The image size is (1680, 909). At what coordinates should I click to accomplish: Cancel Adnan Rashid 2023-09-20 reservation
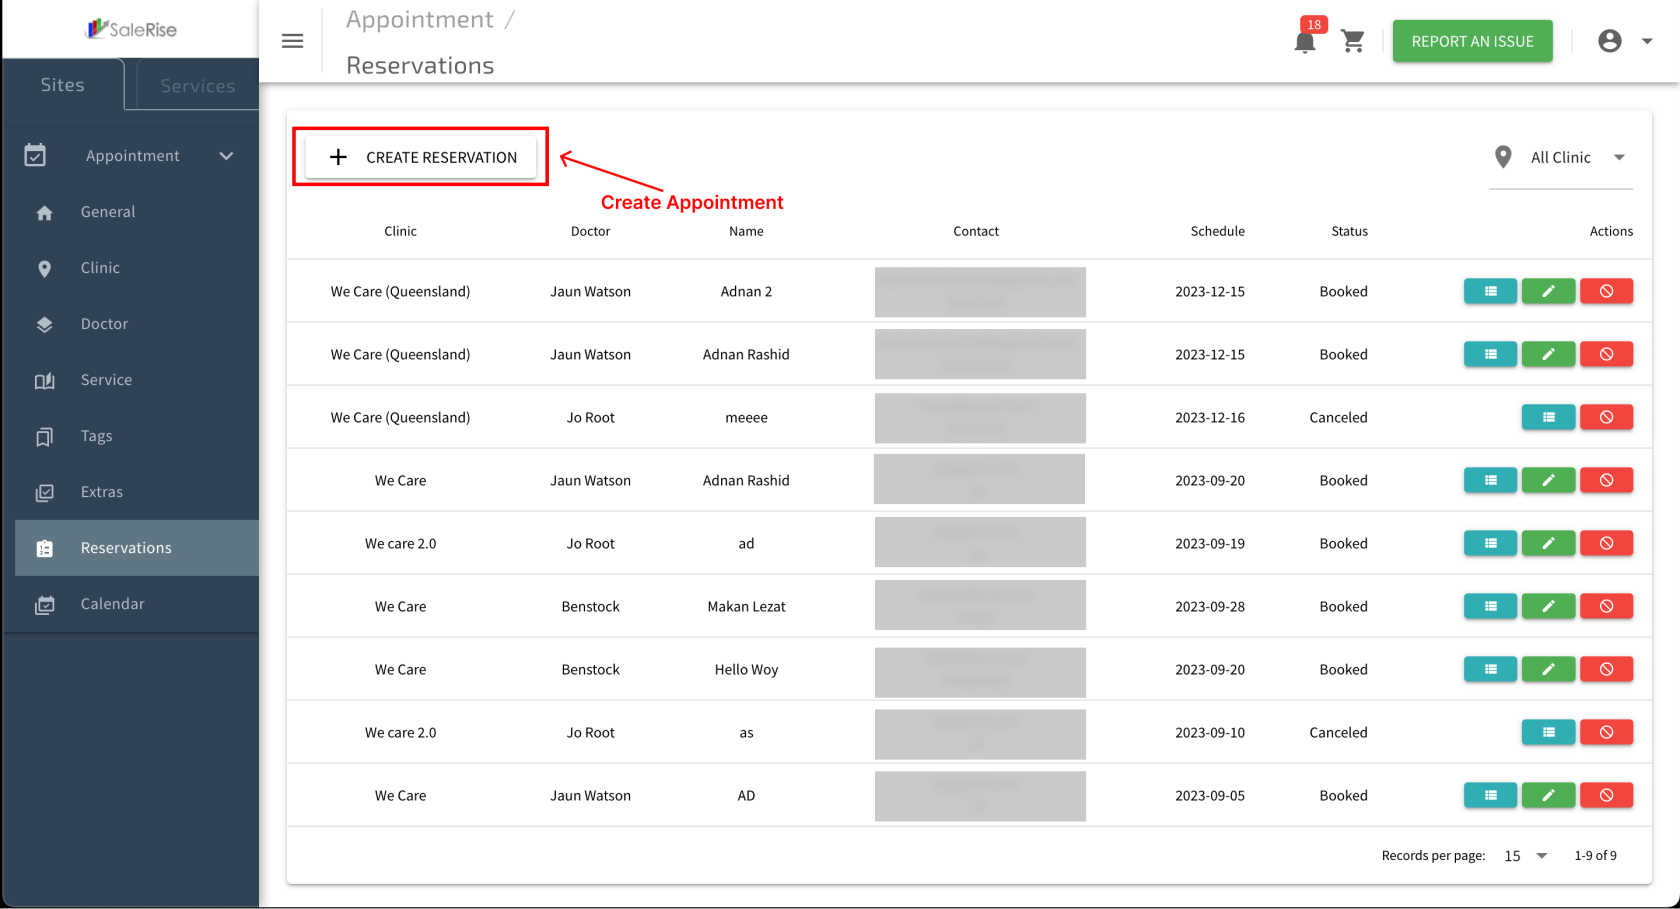(1606, 480)
